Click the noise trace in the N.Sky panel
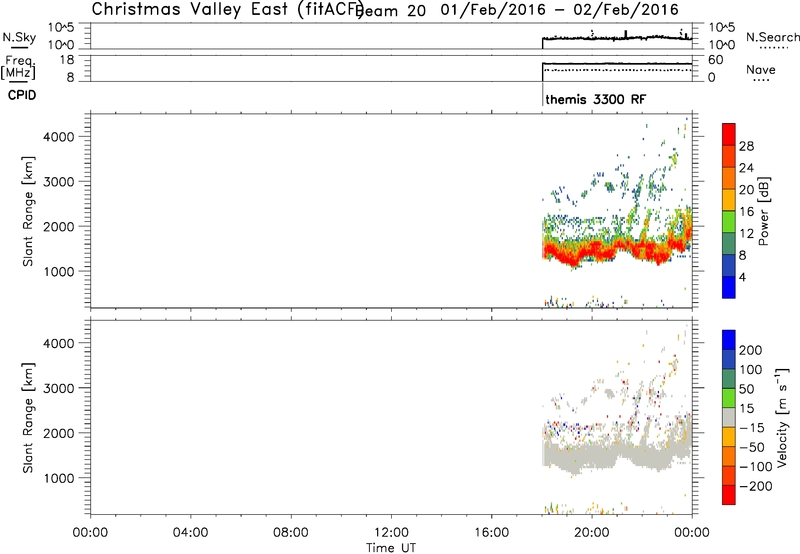 (x=617, y=38)
